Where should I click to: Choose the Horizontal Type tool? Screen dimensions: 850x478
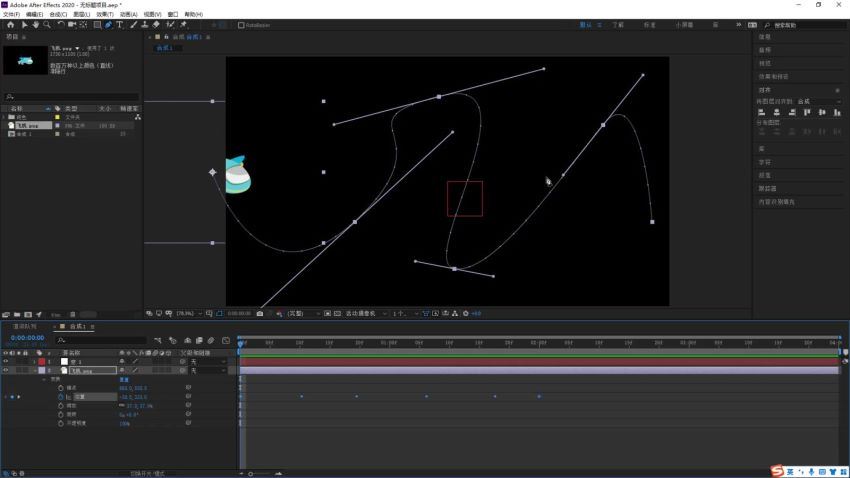(x=120, y=25)
